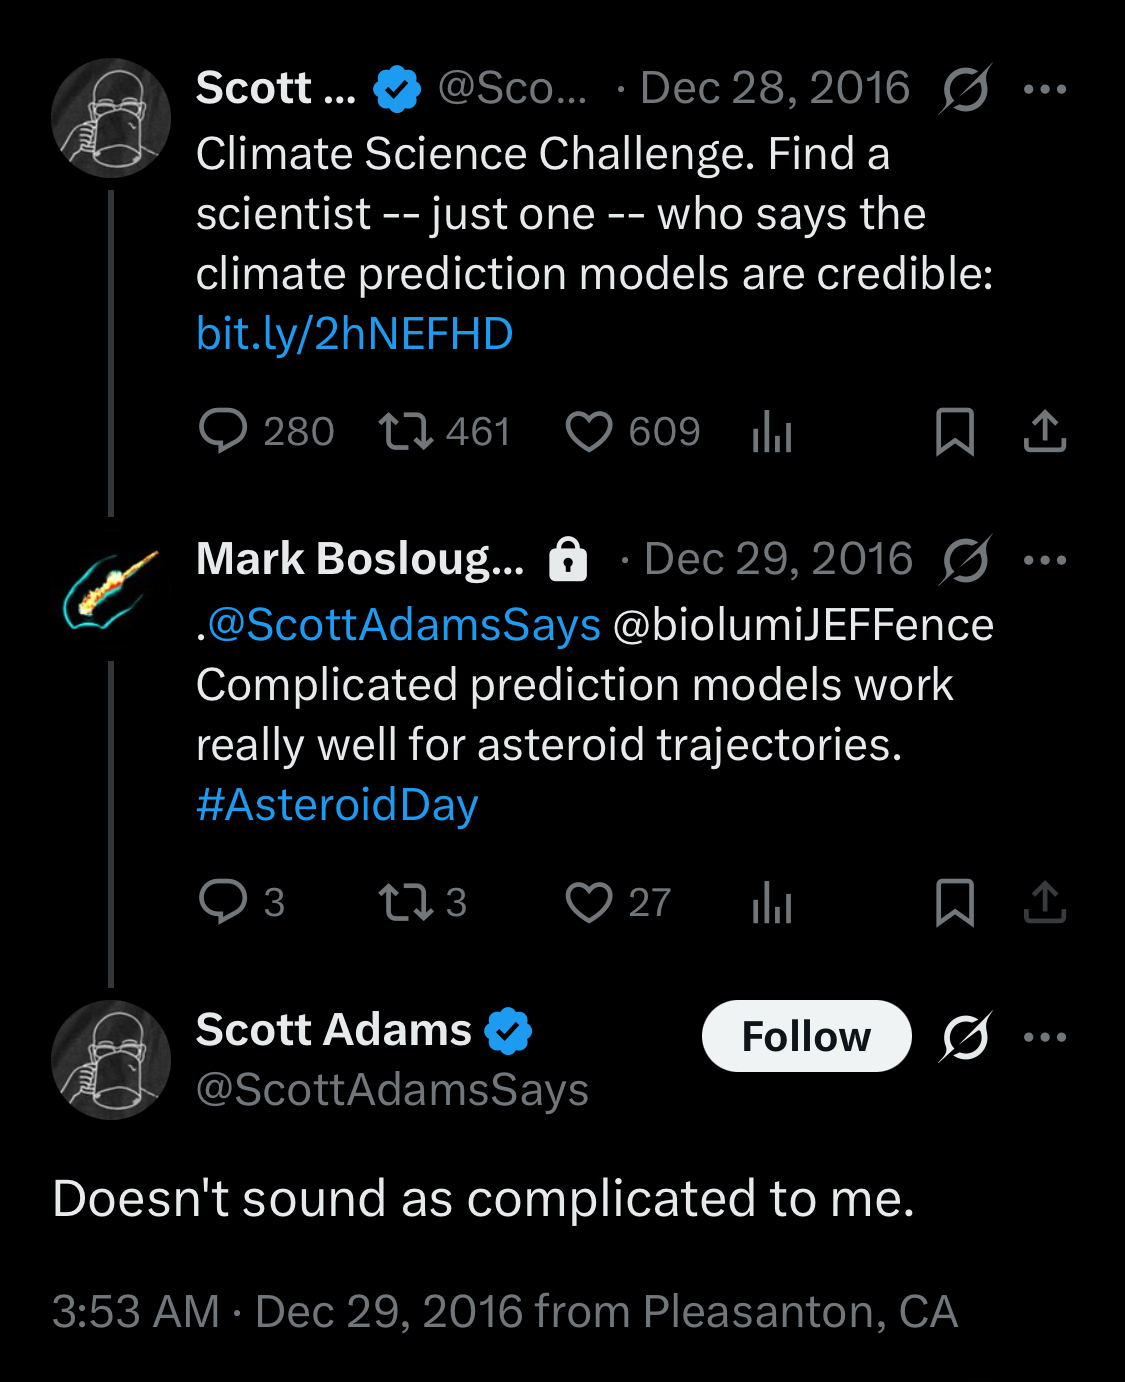Open Scott Adams' avatar on main reply
The width and height of the screenshot is (1125, 1382).
[110, 1060]
